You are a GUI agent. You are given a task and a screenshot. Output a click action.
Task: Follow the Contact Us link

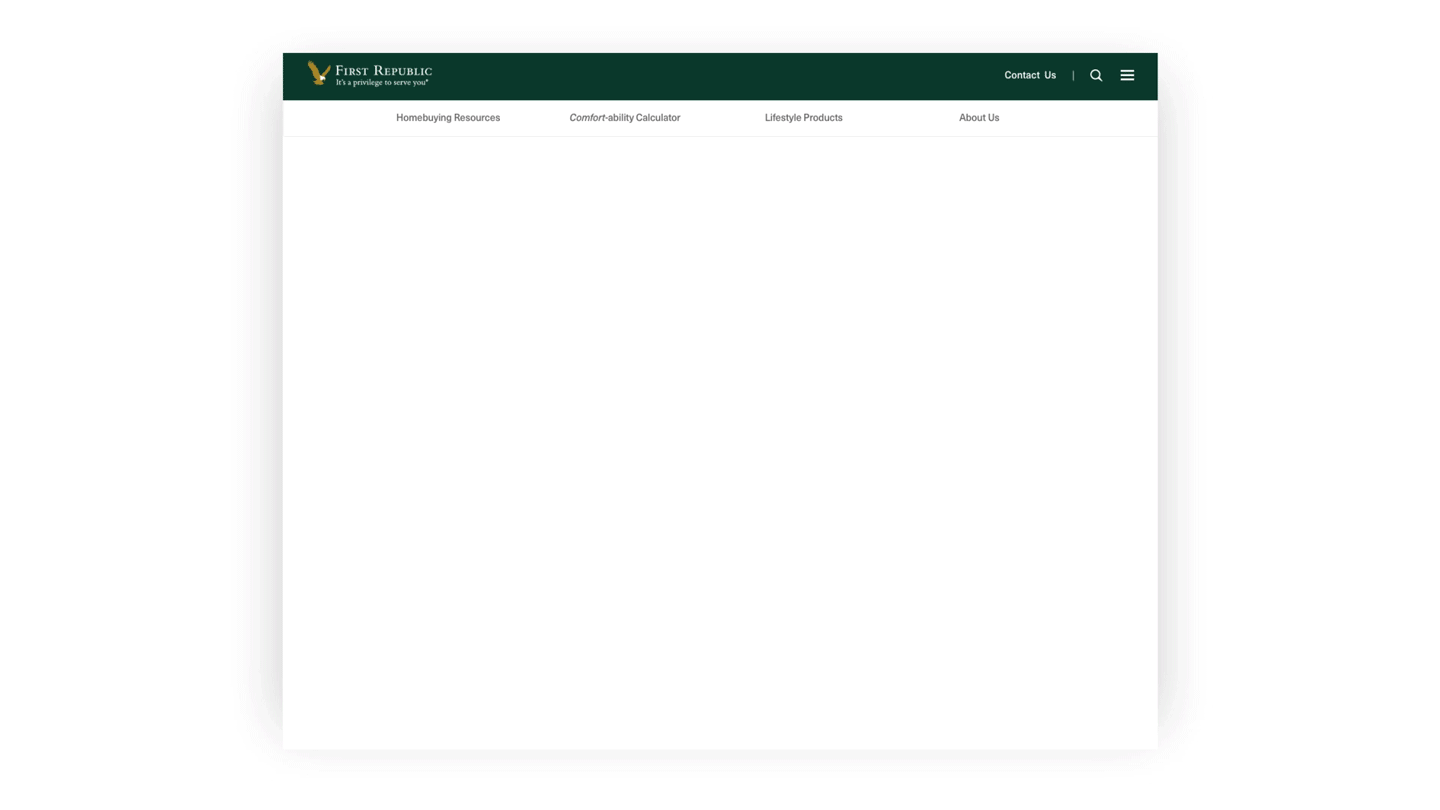pyautogui.click(x=1030, y=75)
